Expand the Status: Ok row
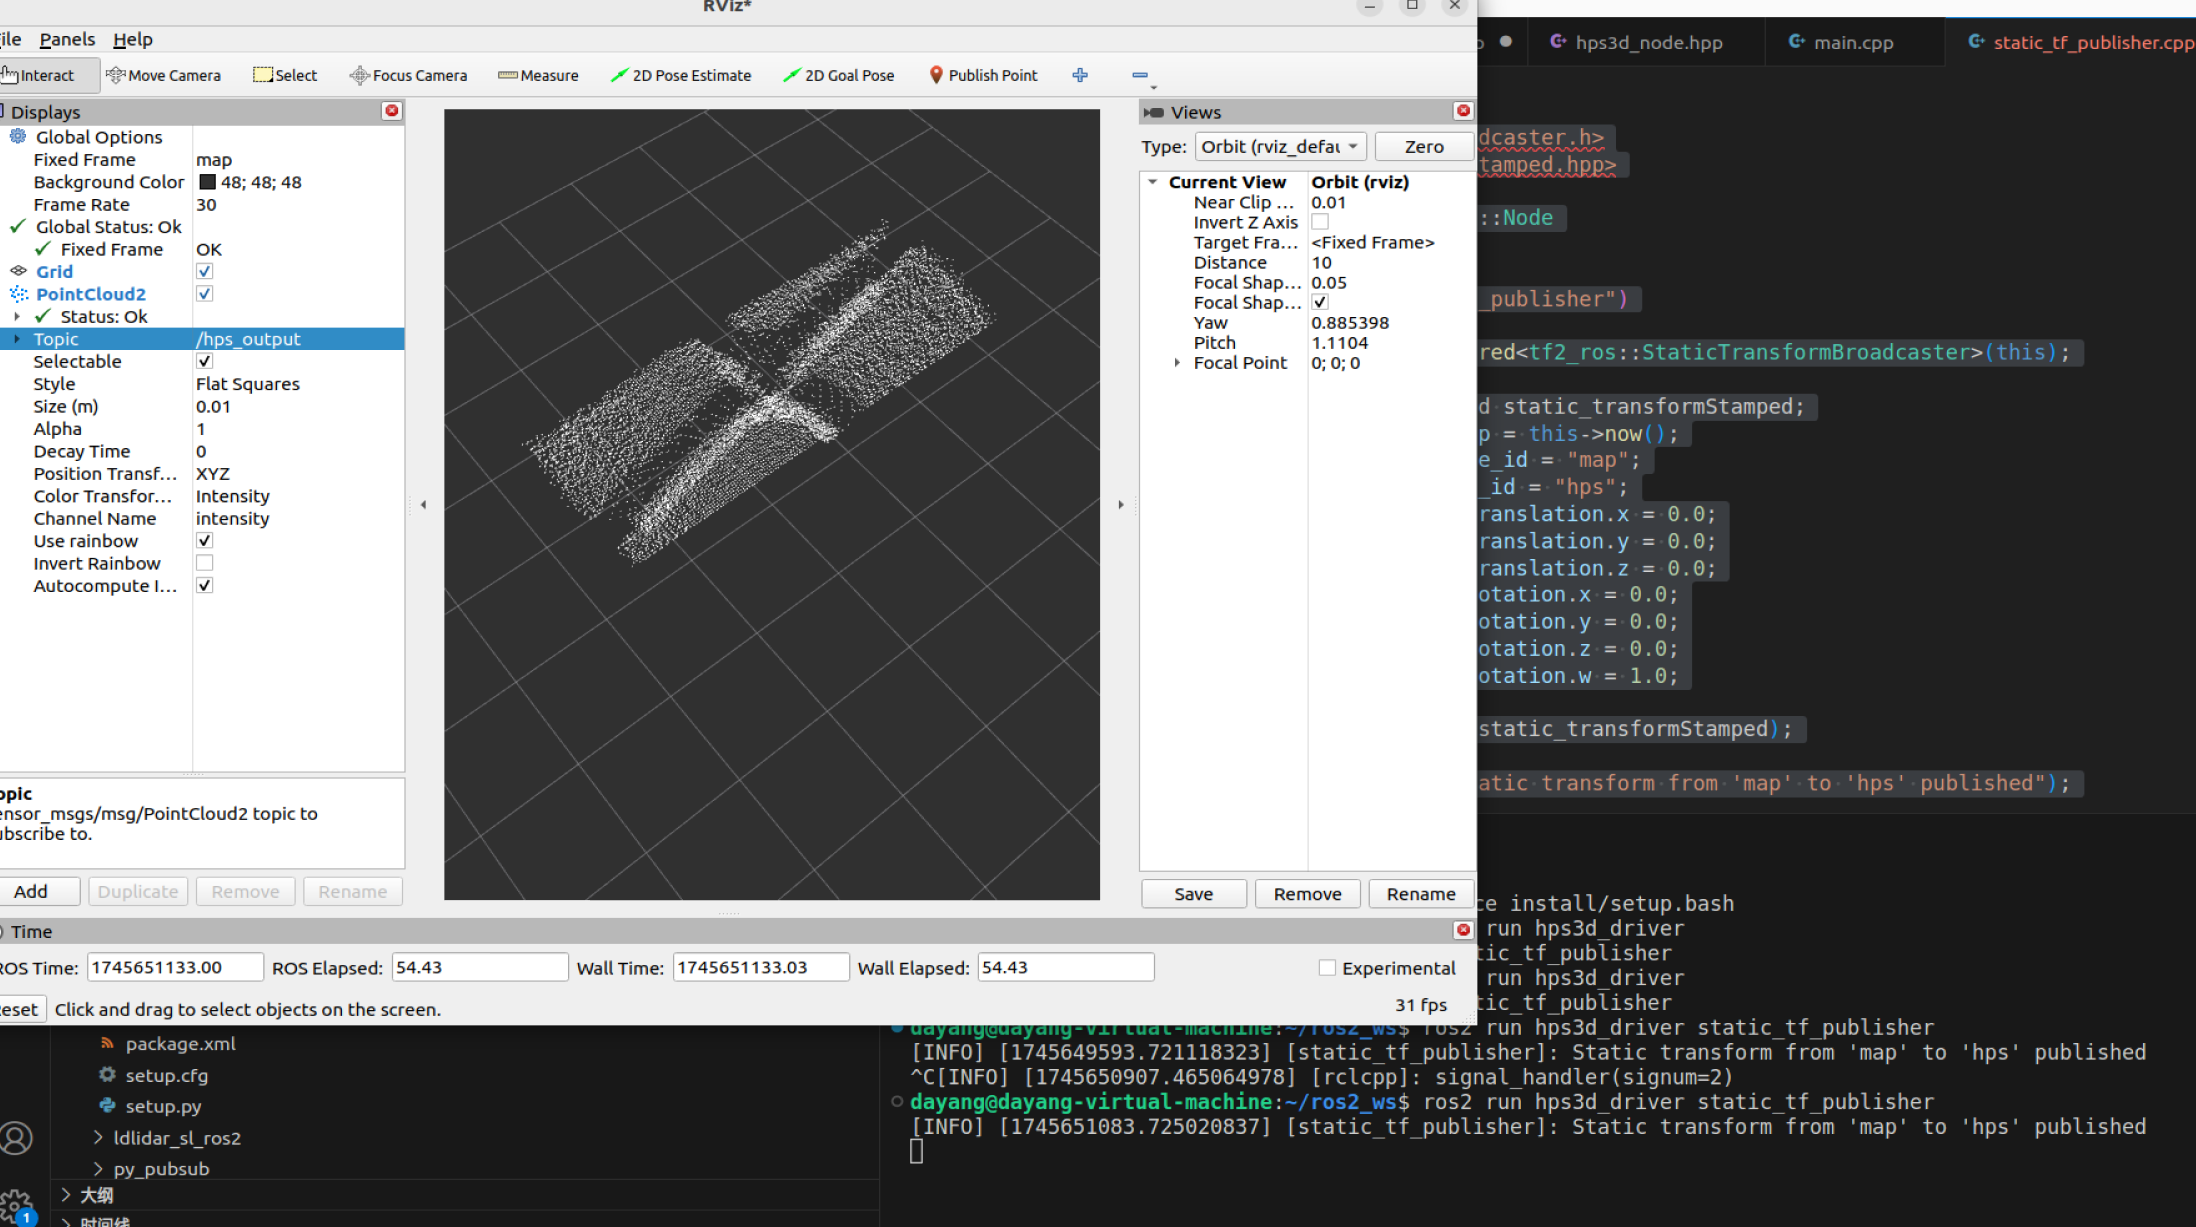The height and width of the screenshot is (1227, 2196). pos(17,316)
